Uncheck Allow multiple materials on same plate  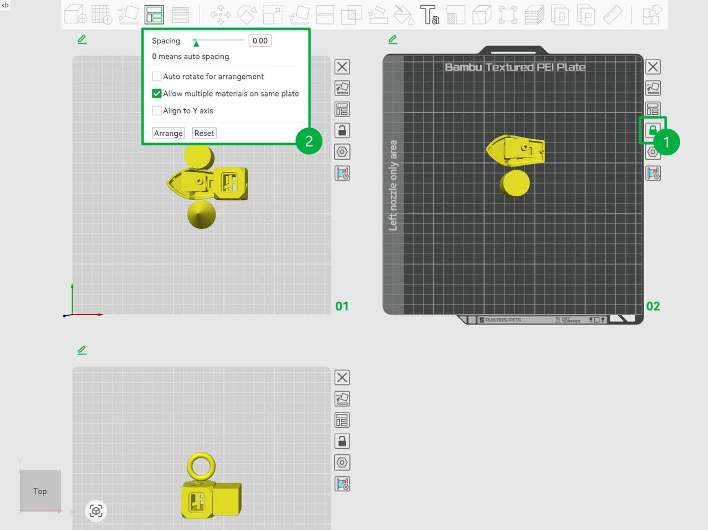coord(156,93)
